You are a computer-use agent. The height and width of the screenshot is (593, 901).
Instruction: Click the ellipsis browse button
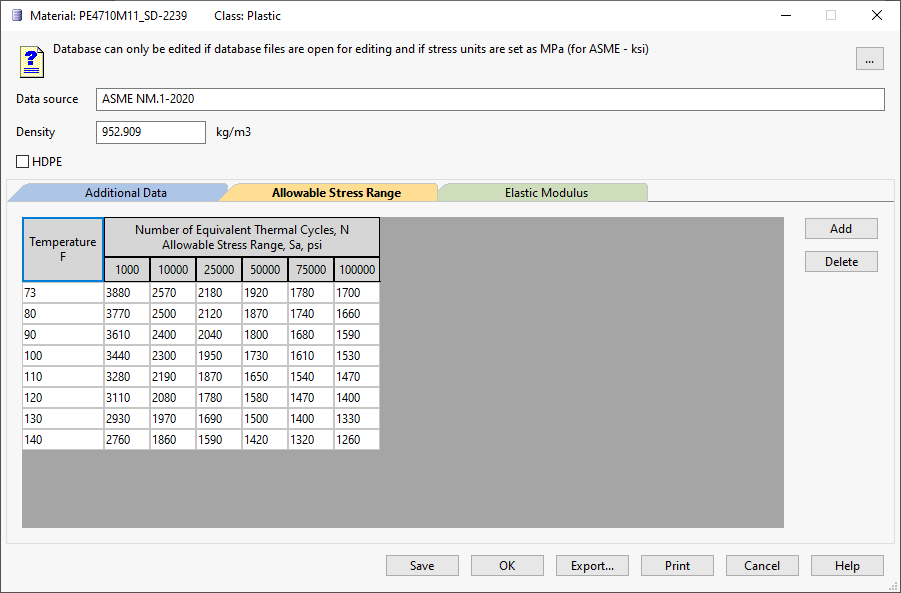tap(869, 60)
